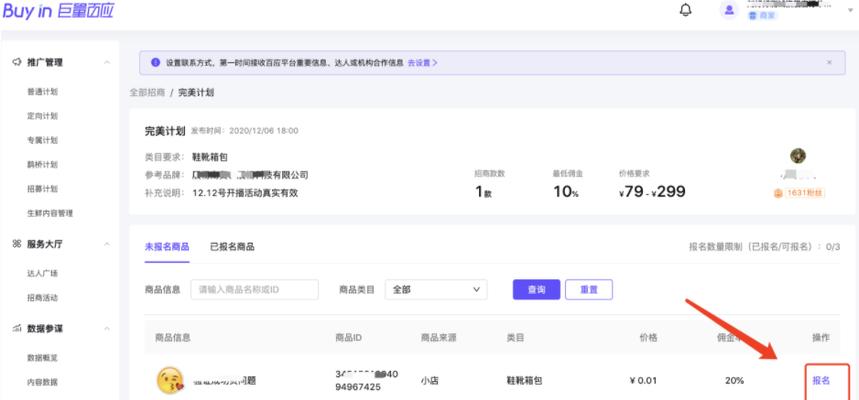Click the 小店 source cell
Image resolution: width=859 pixels, height=400 pixels.
click(x=430, y=380)
